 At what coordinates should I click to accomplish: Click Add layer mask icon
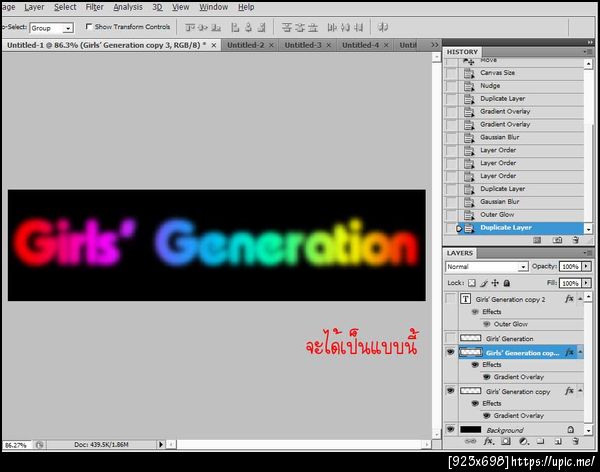click(x=506, y=441)
